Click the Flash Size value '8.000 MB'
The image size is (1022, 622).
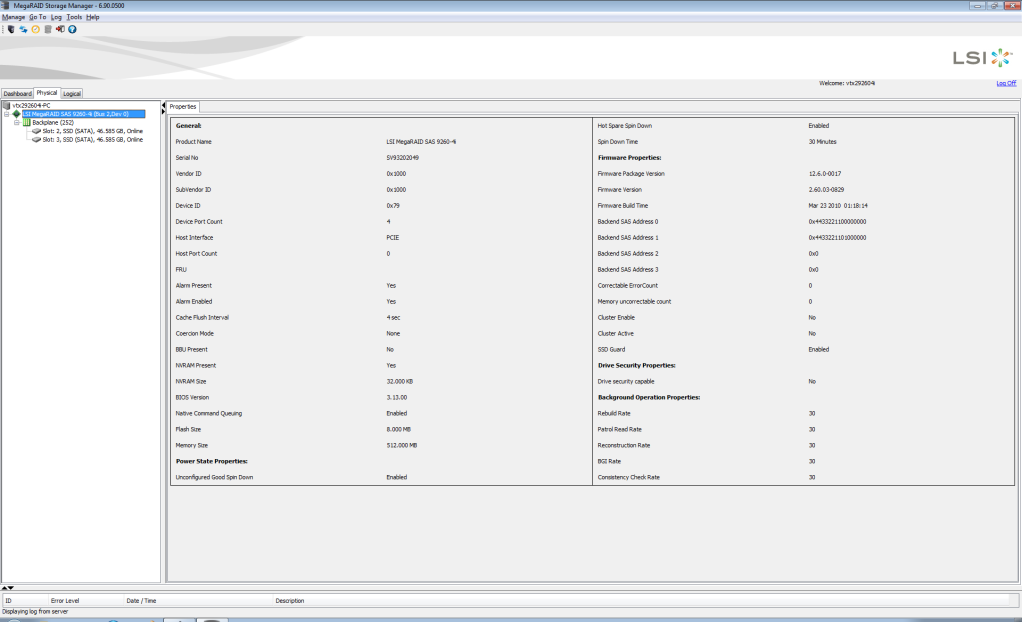(x=398, y=429)
